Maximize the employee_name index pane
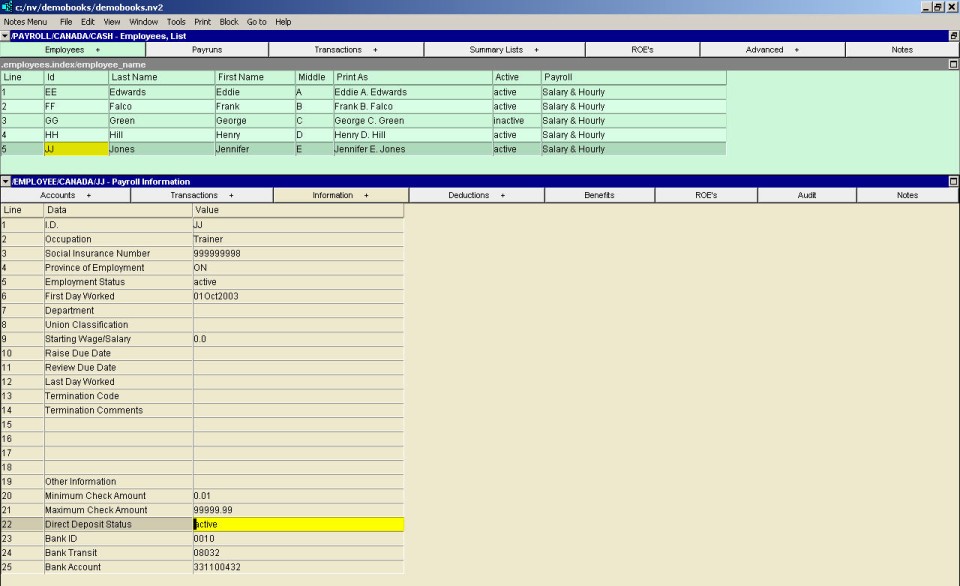 953,64
